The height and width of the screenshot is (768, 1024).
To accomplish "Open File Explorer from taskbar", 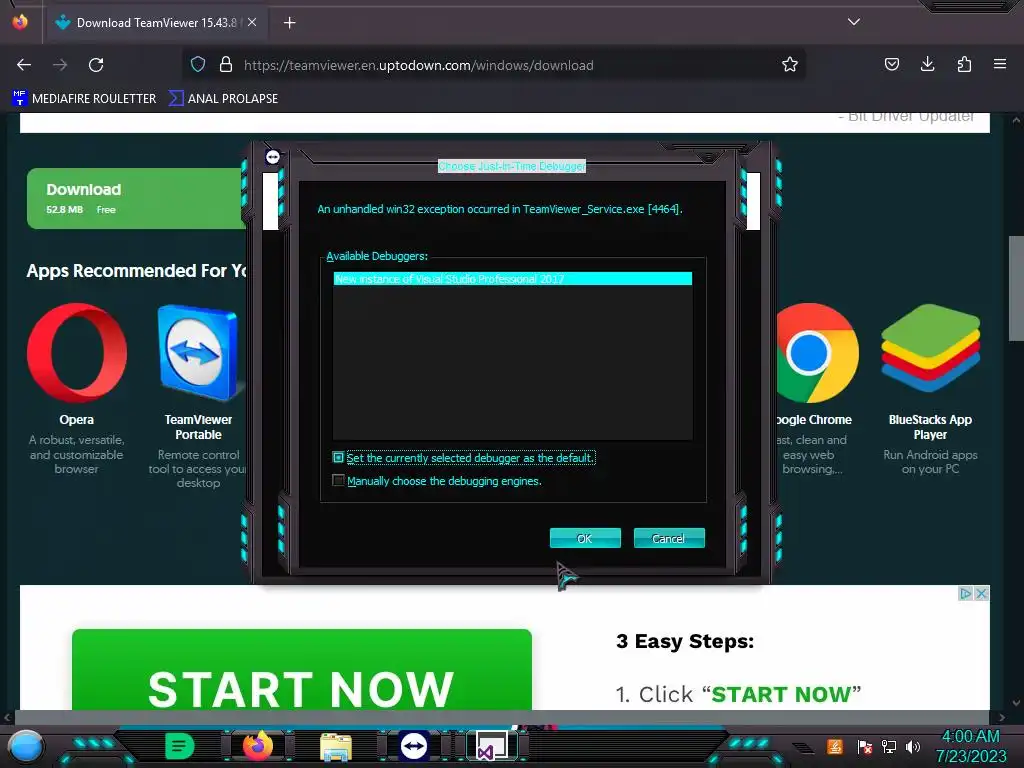I will [x=336, y=747].
